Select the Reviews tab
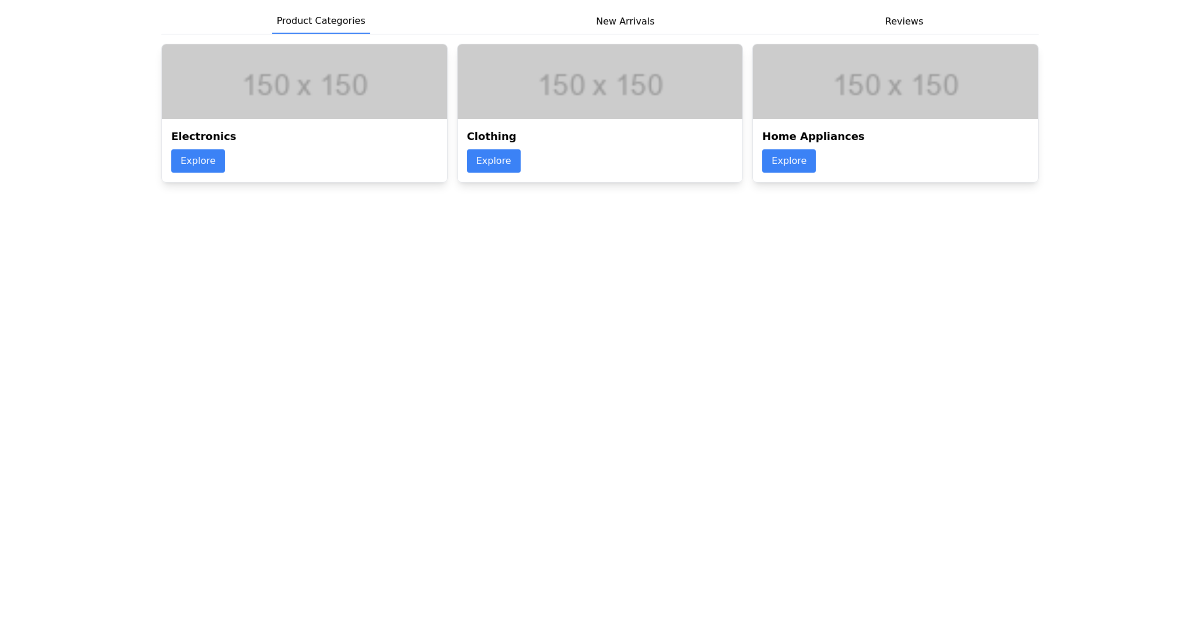 903,20
